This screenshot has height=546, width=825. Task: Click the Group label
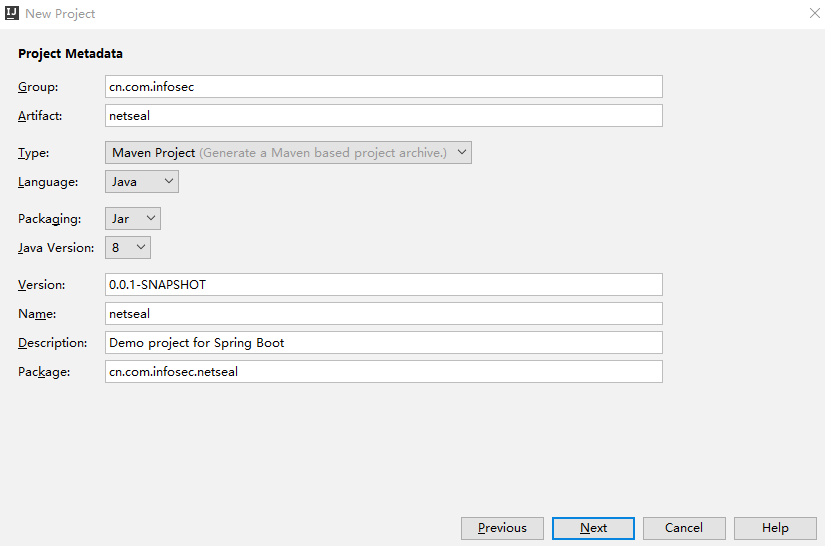[x=38, y=87]
